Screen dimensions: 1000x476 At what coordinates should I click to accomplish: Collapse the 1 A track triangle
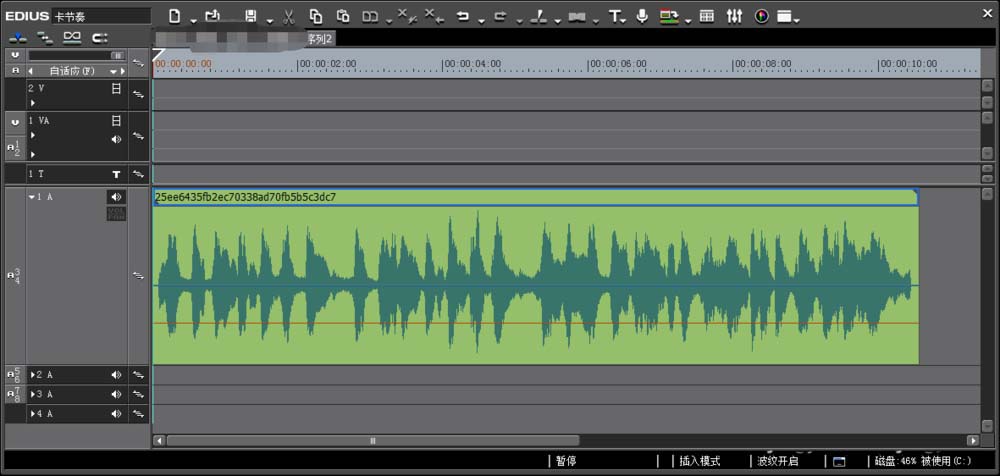(x=31, y=197)
